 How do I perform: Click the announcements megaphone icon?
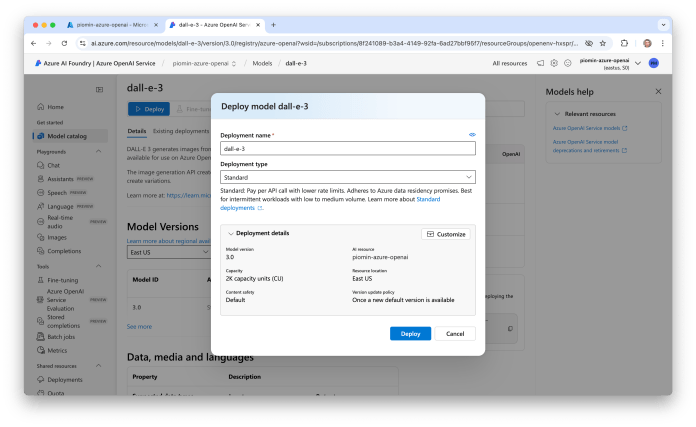tap(540, 63)
